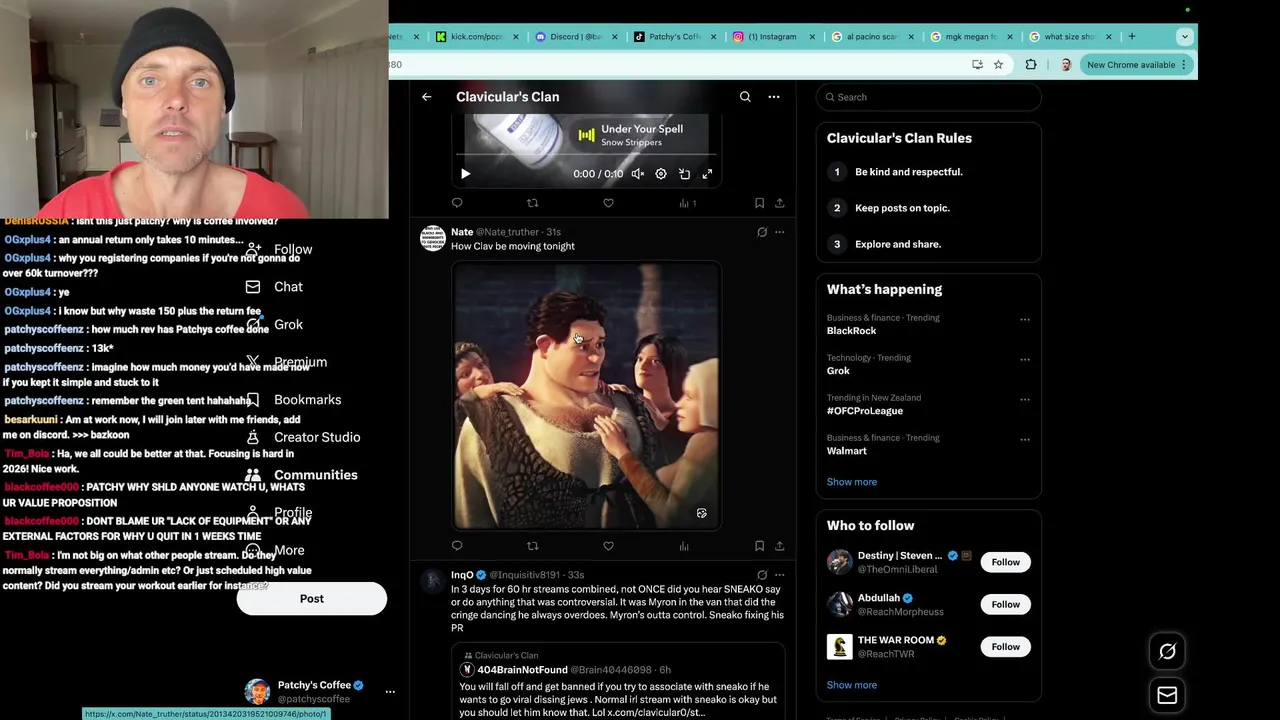Open the floating Messages envelope button
Image resolution: width=1280 pixels, height=720 pixels.
[1167, 695]
